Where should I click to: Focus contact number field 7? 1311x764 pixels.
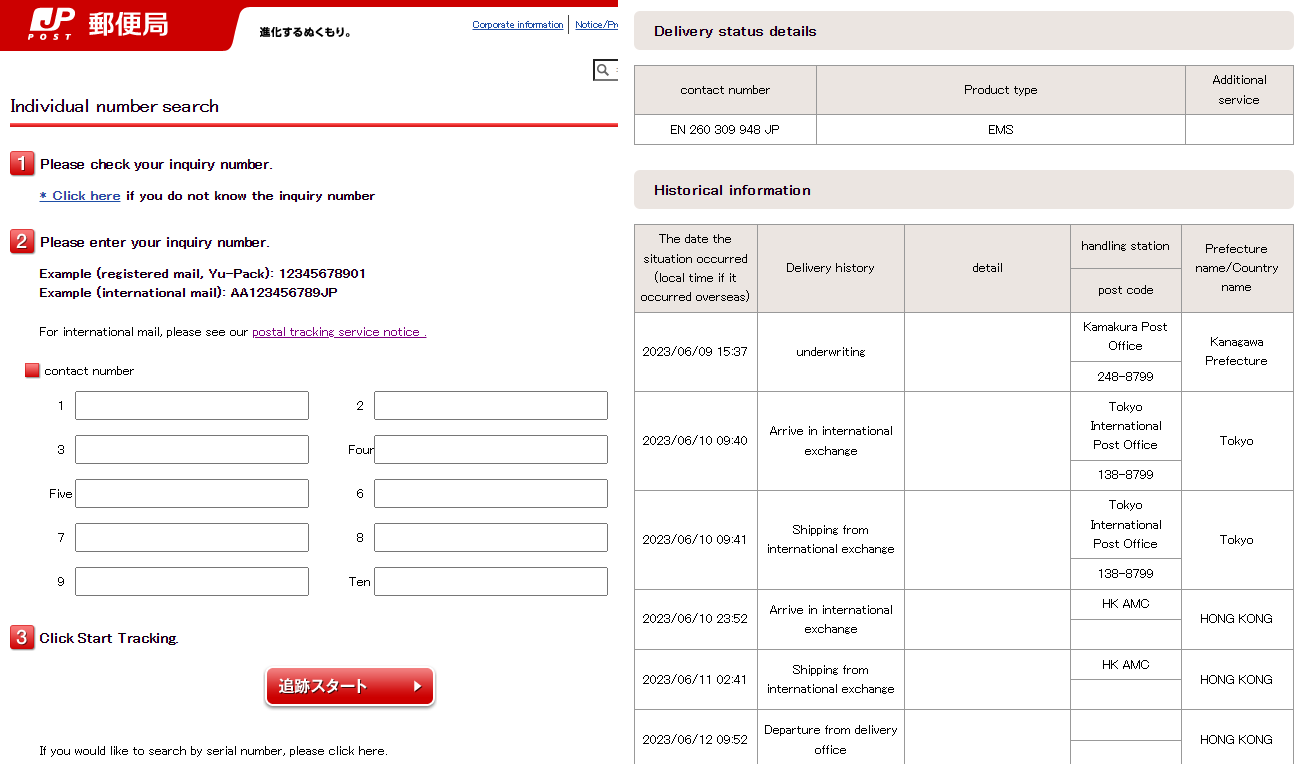click(192, 537)
